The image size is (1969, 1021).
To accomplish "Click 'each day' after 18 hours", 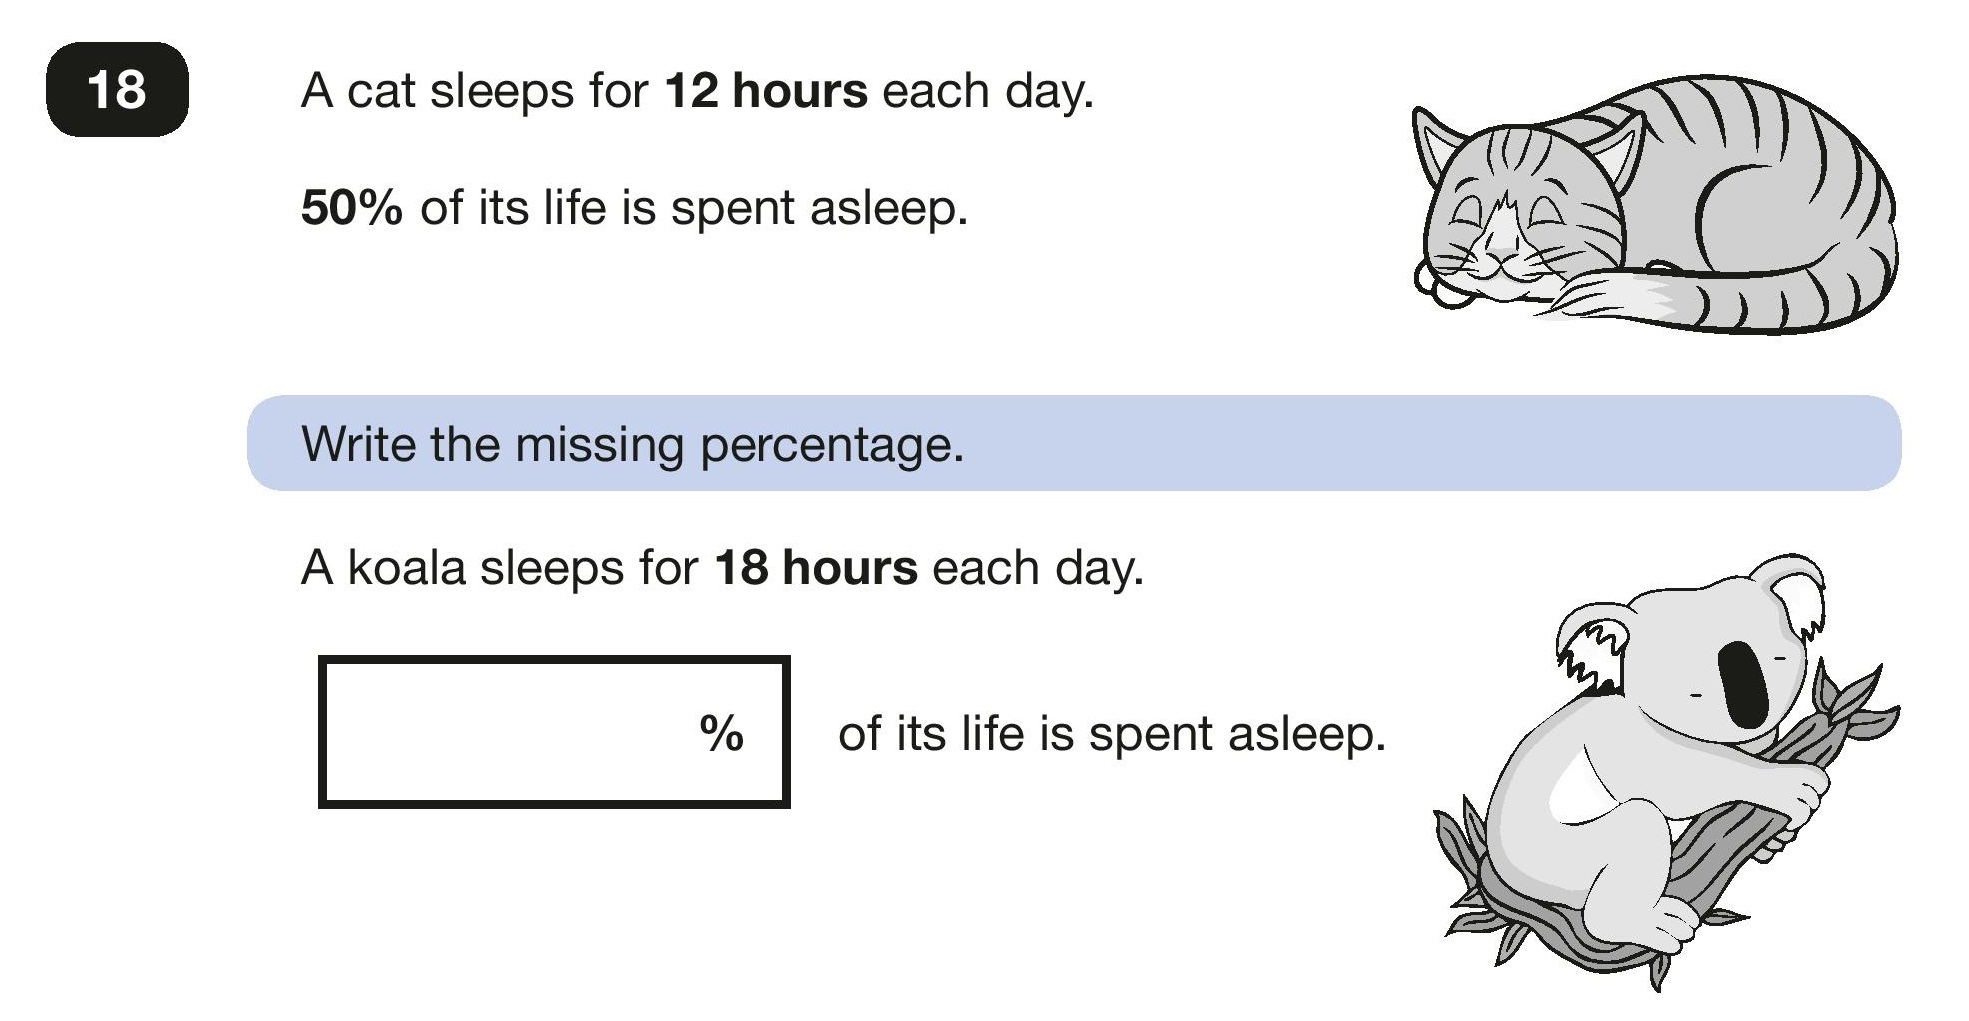I will tap(1038, 569).
